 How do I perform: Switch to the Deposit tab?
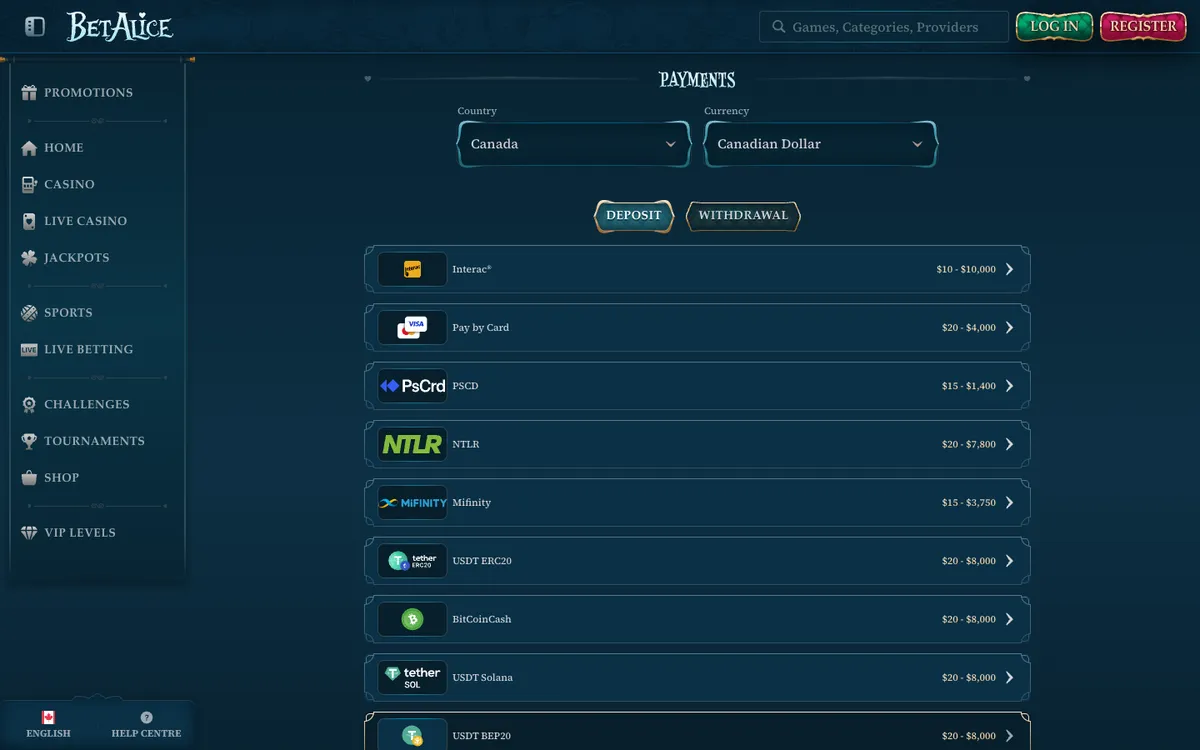pos(634,216)
